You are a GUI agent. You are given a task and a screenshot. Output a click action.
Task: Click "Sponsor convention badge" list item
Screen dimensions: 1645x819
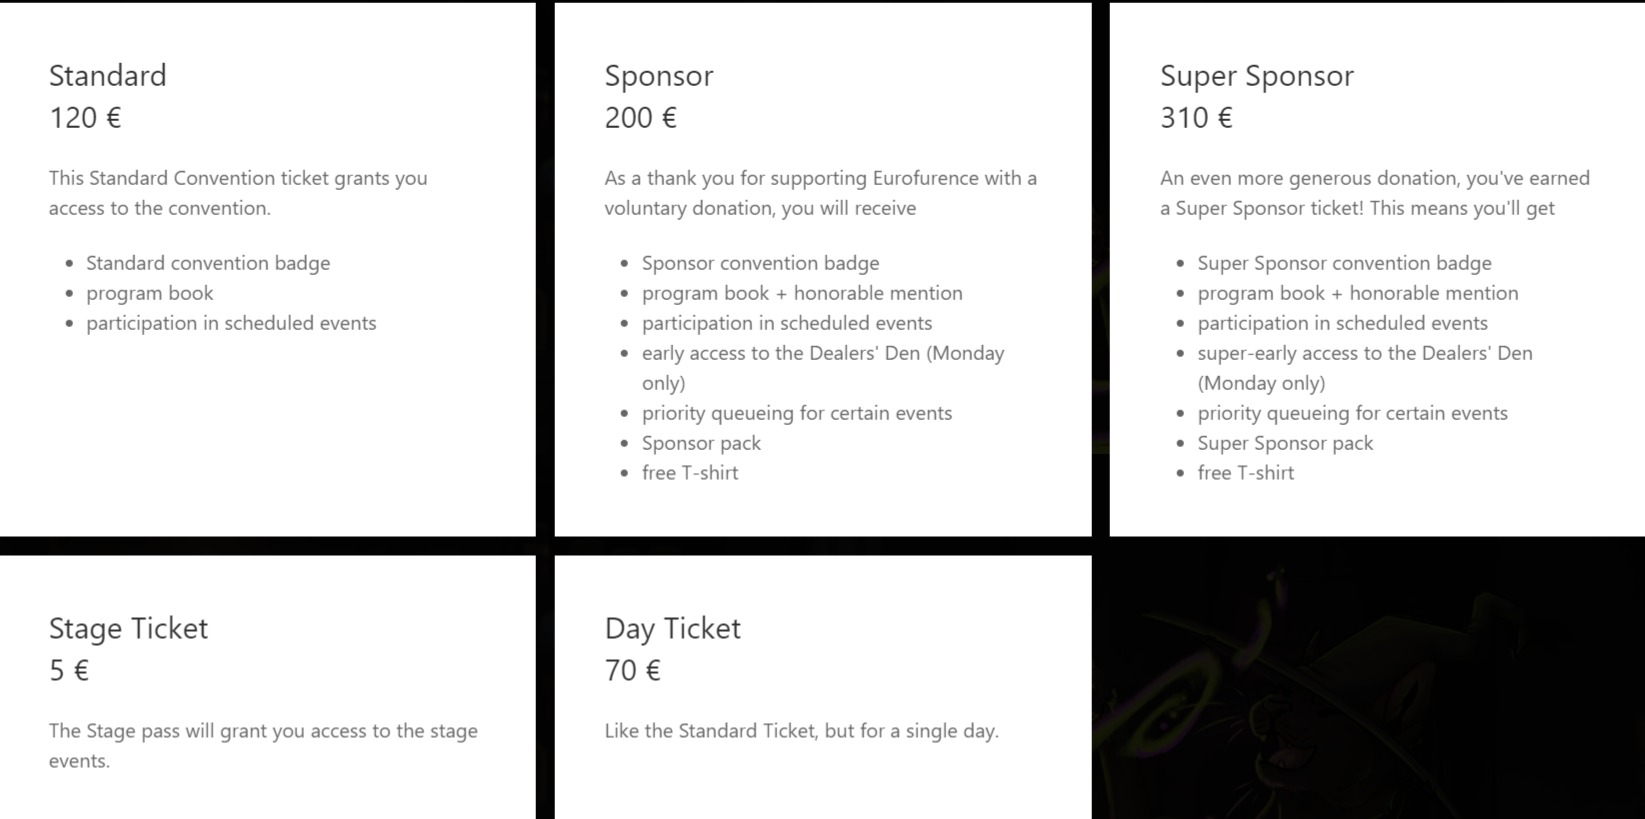(761, 263)
